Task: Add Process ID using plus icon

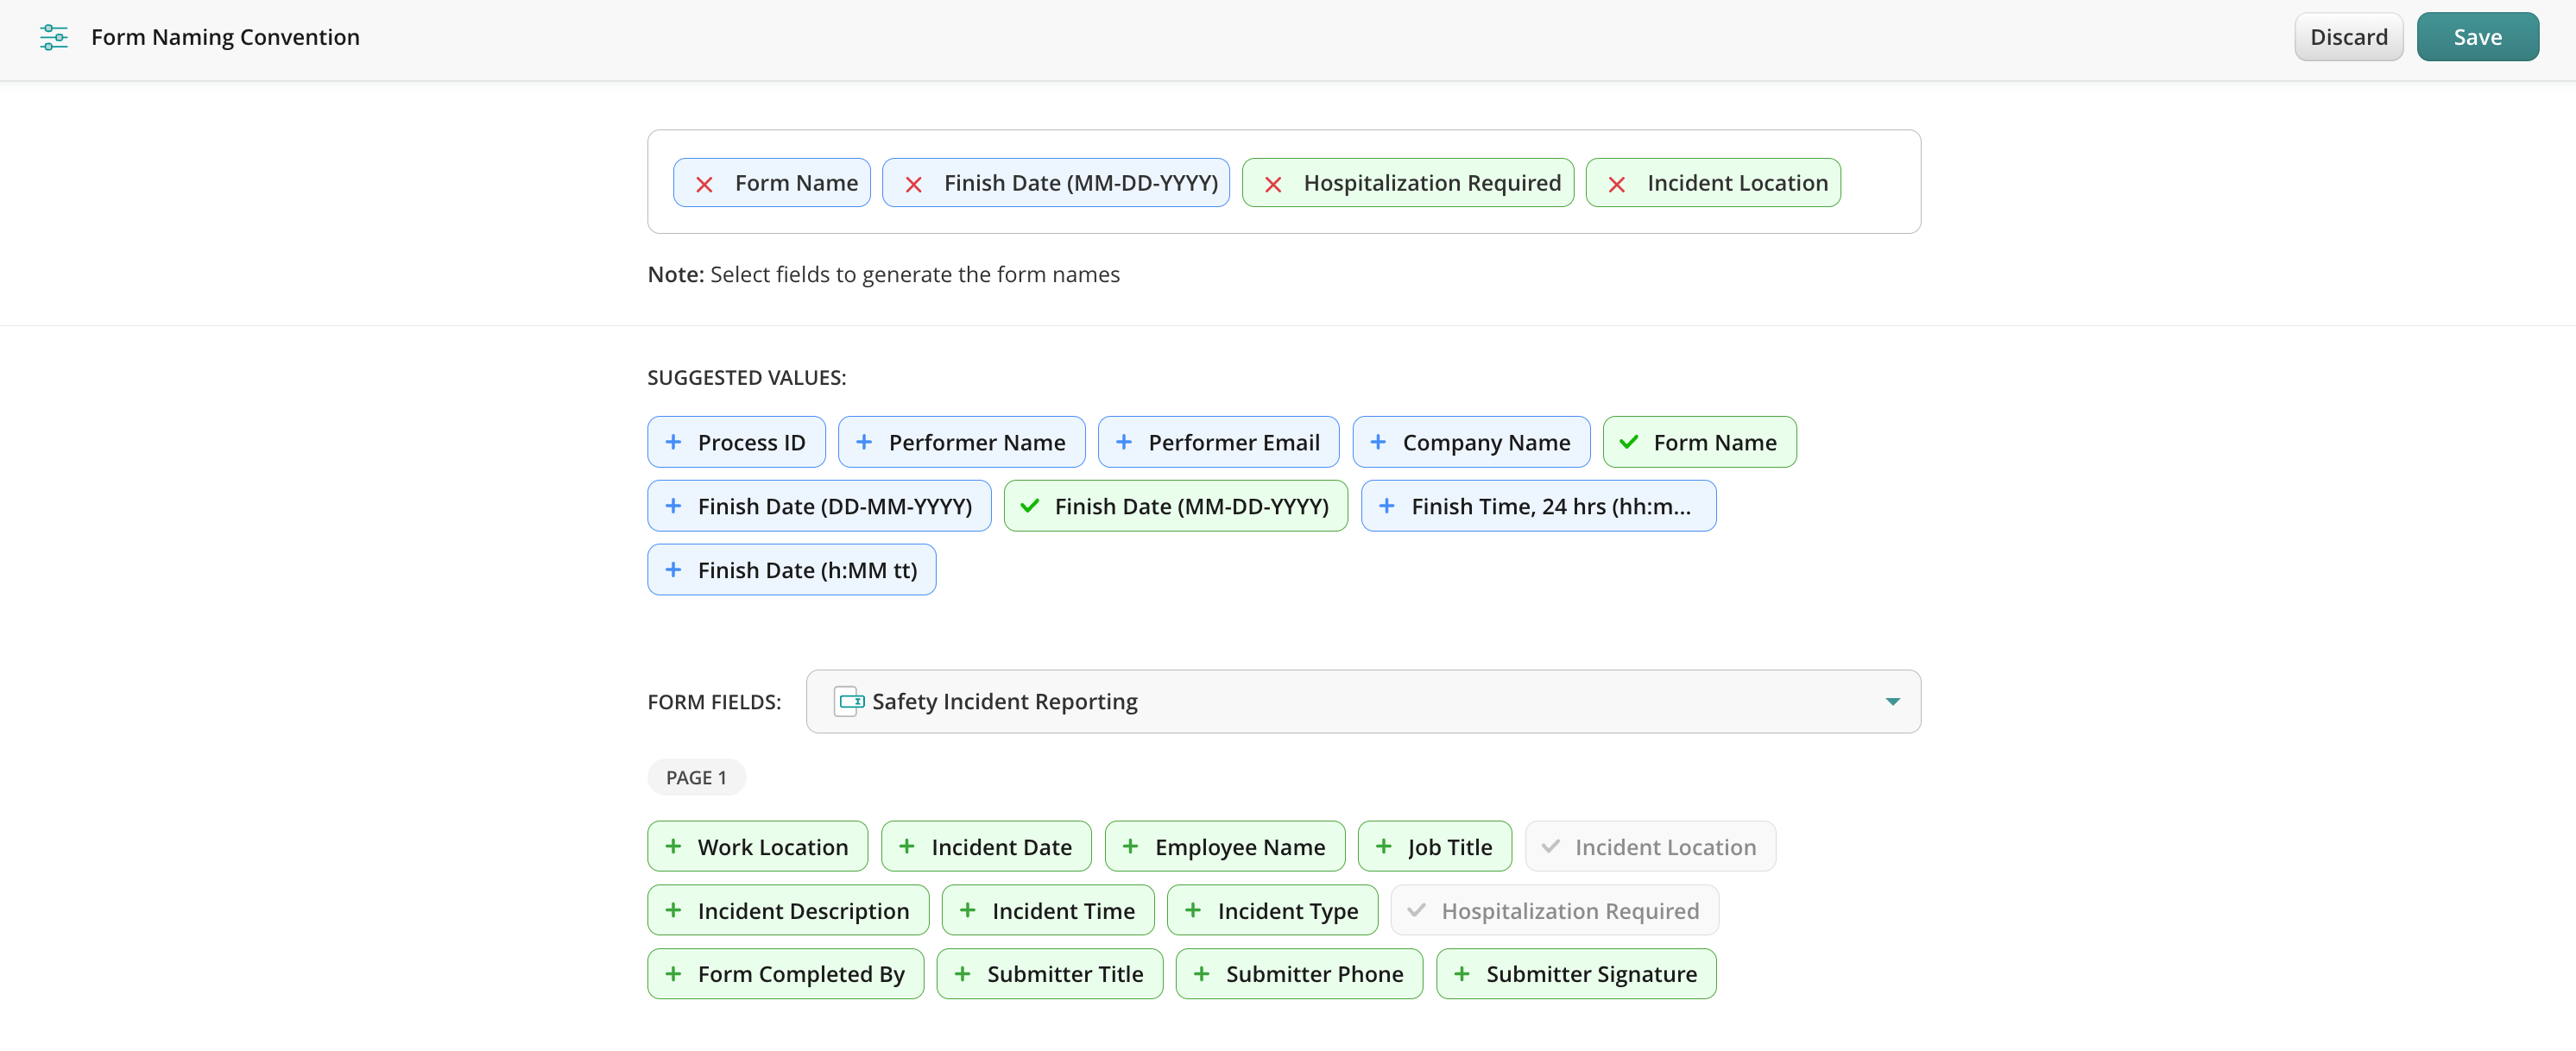Action: [x=673, y=442]
